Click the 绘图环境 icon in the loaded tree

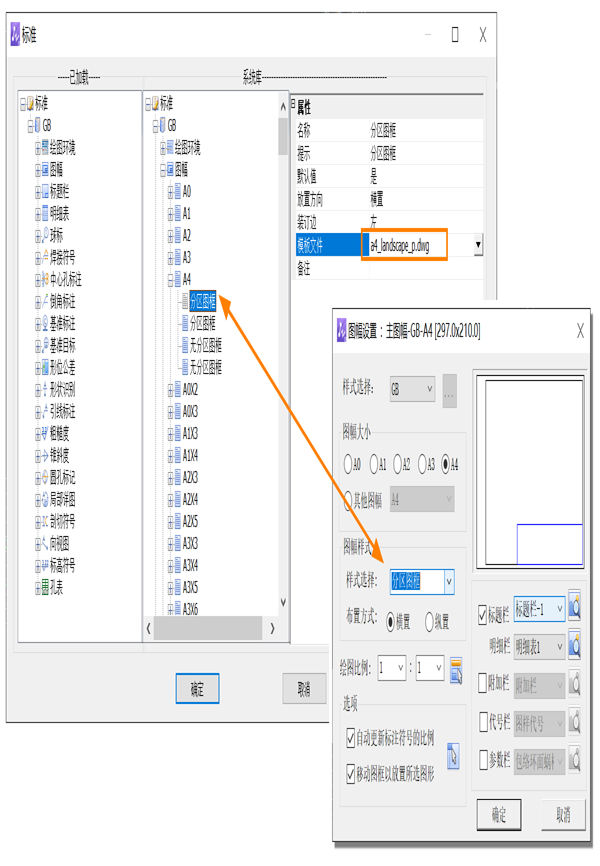[x=45, y=147]
